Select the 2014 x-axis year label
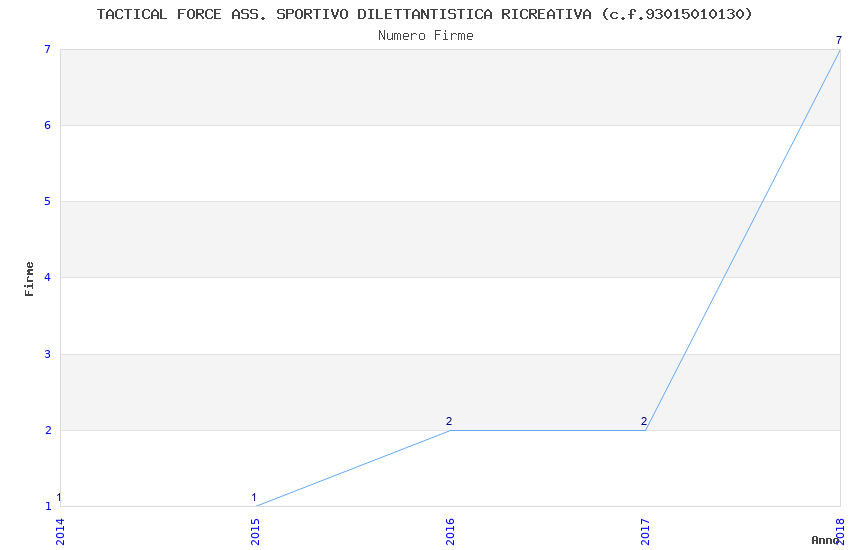 (x=60, y=532)
